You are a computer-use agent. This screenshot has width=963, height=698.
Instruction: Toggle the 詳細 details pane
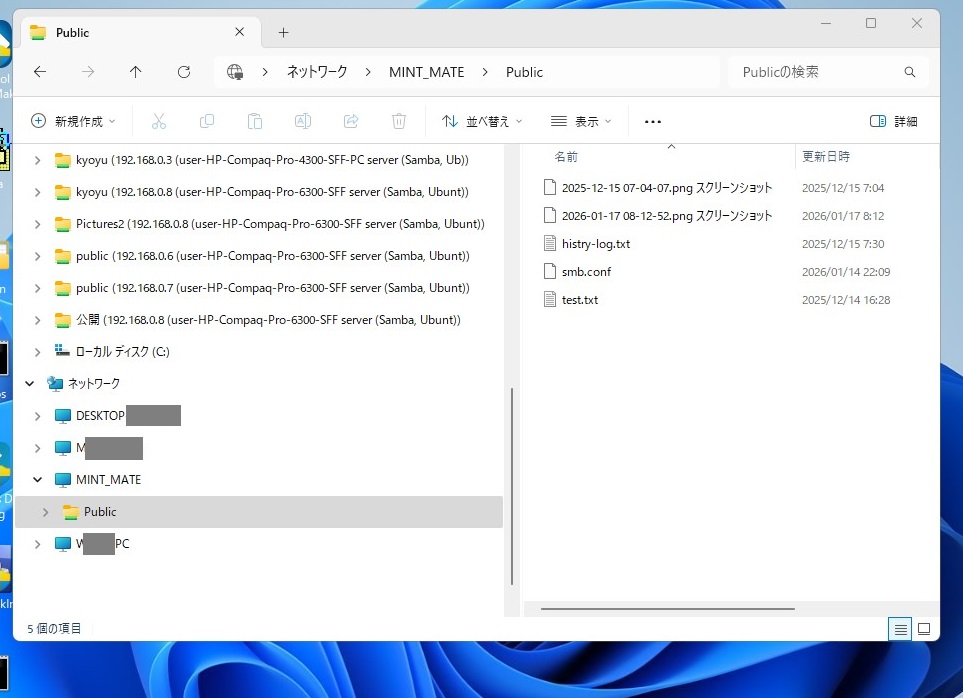893,121
